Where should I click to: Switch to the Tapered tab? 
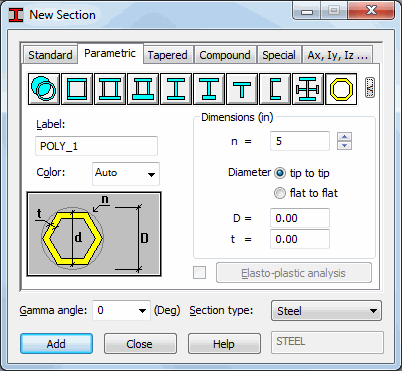click(168, 55)
